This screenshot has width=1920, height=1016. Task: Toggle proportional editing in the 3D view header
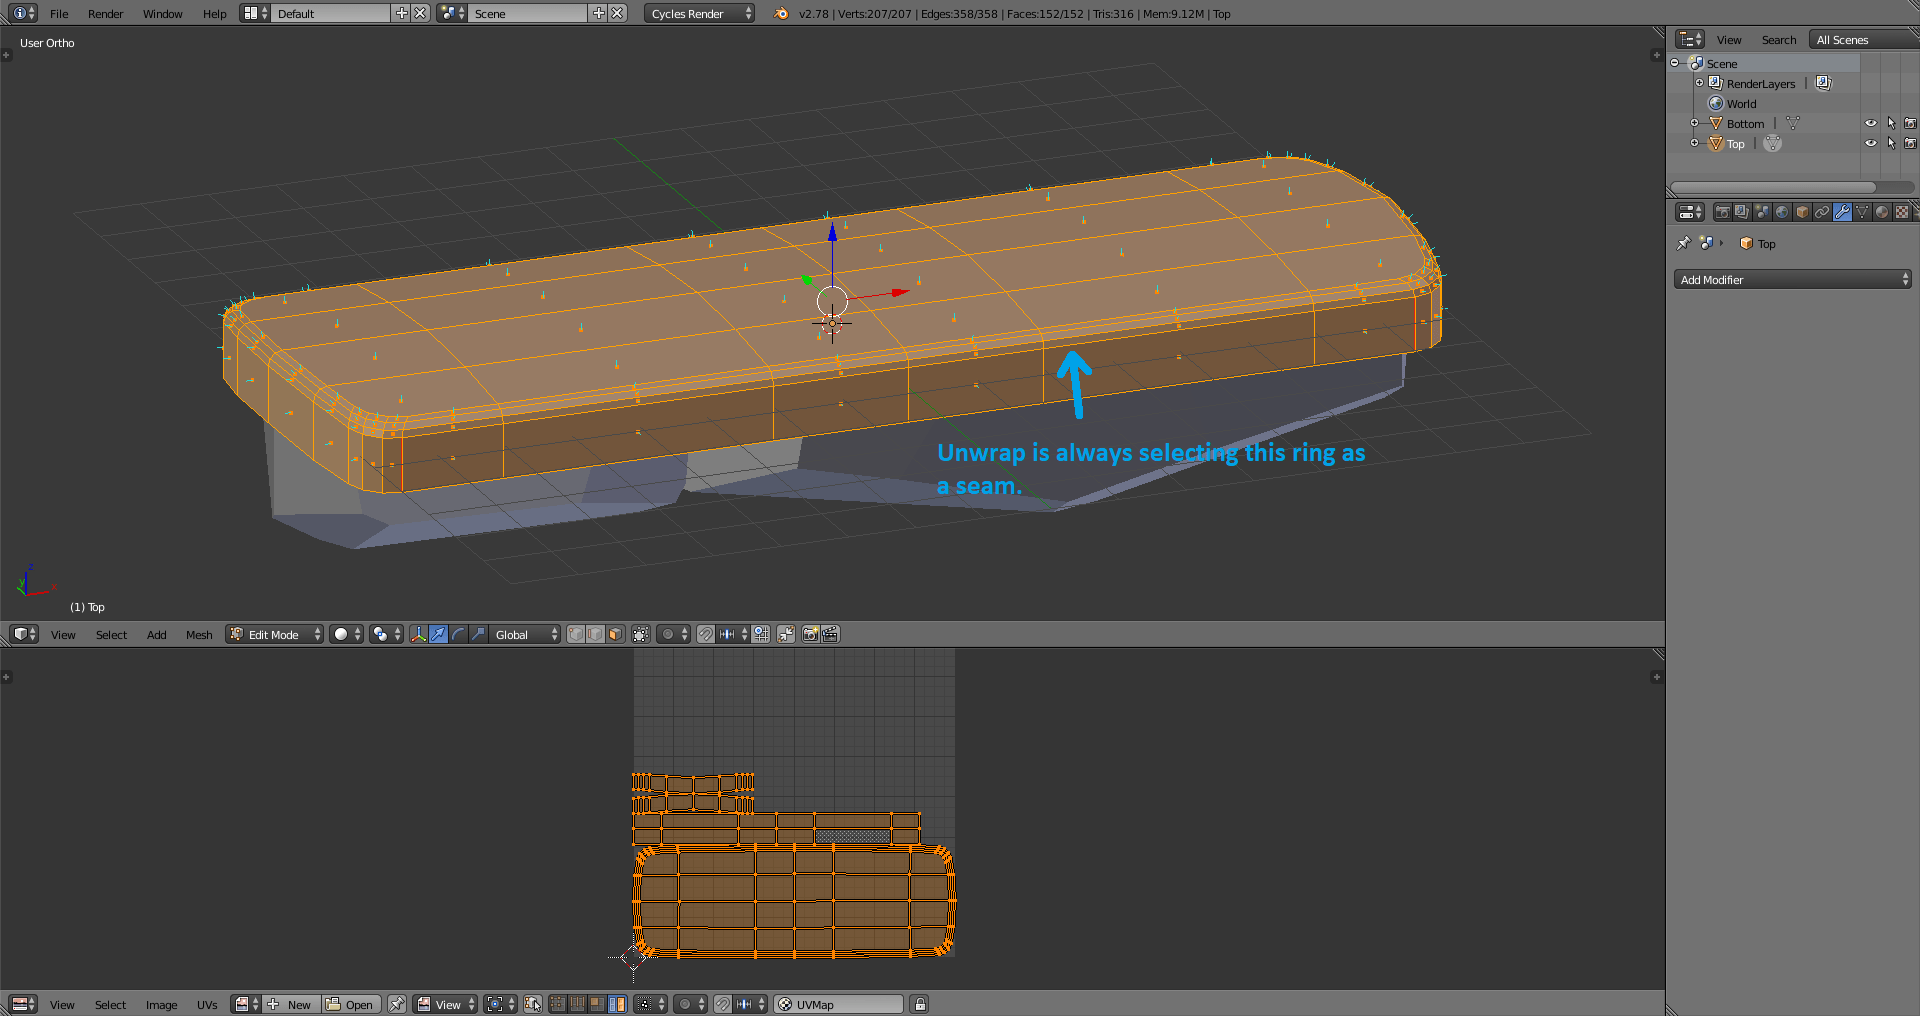coord(668,634)
